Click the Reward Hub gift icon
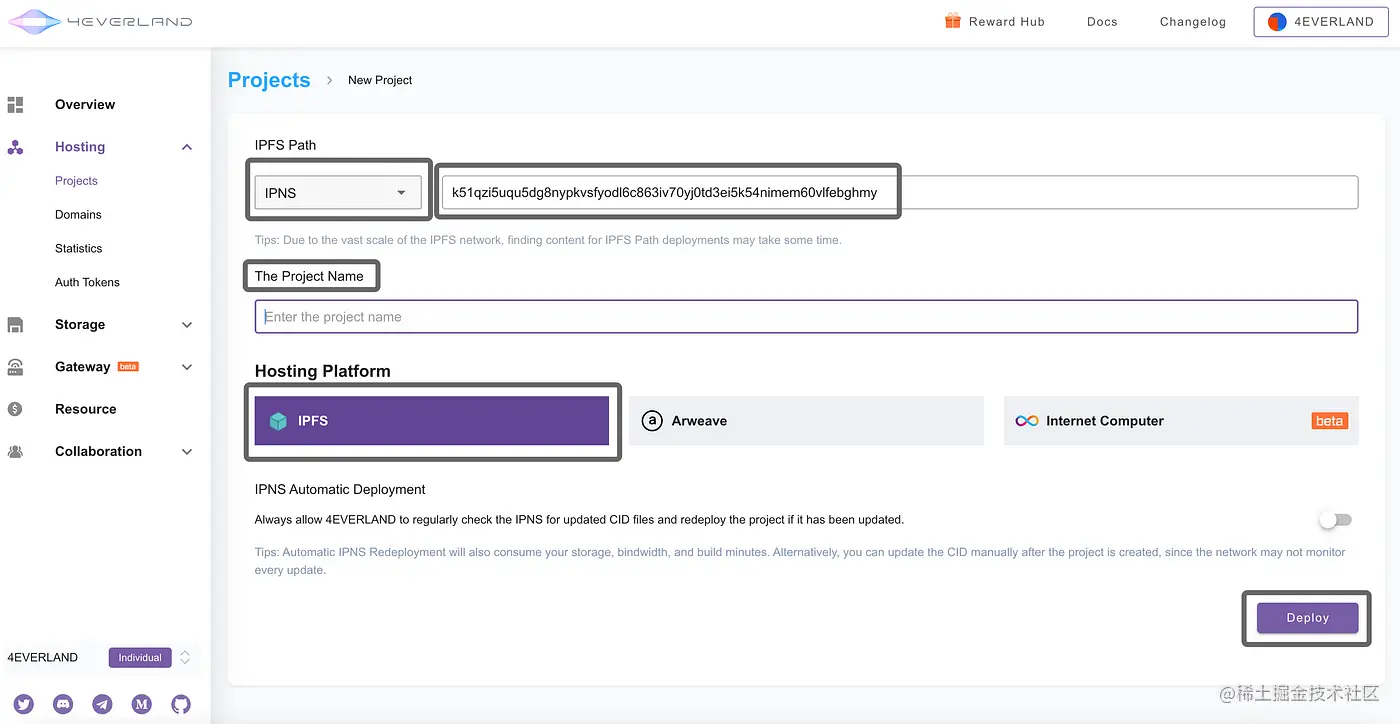The height and width of the screenshot is (724, 1400). (x=952, y=21)
